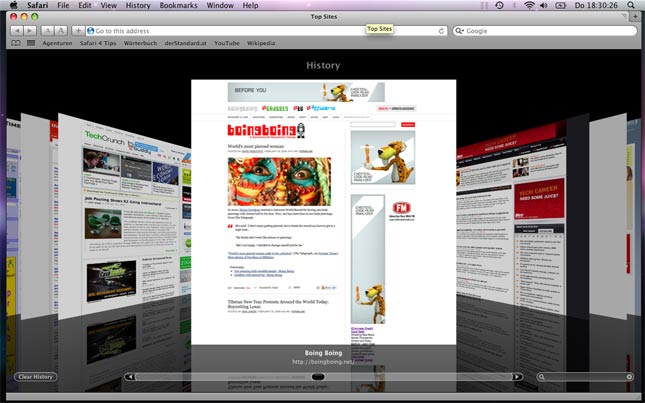The height and width of the screenshot is (403, 645).
Task: Click the cover flow scrollbar left arrow
Action: click(130, 377)
